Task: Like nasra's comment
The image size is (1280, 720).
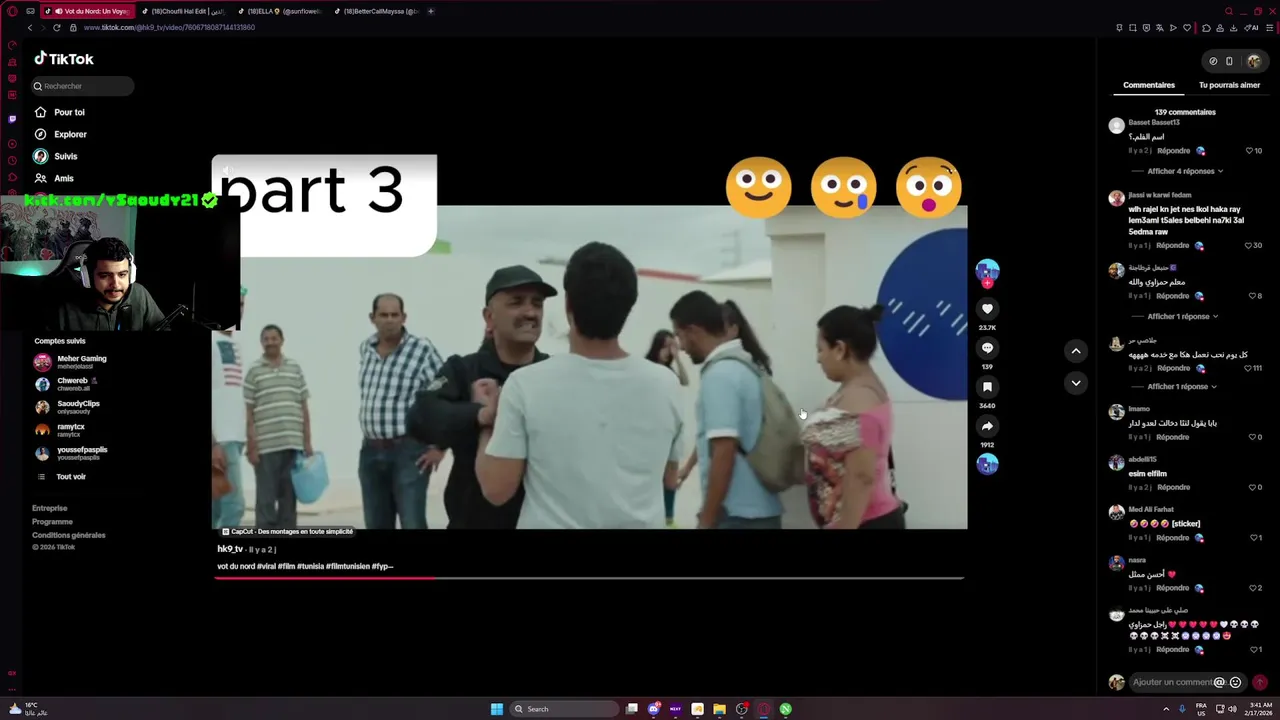Action: (x=1254, y=588)
